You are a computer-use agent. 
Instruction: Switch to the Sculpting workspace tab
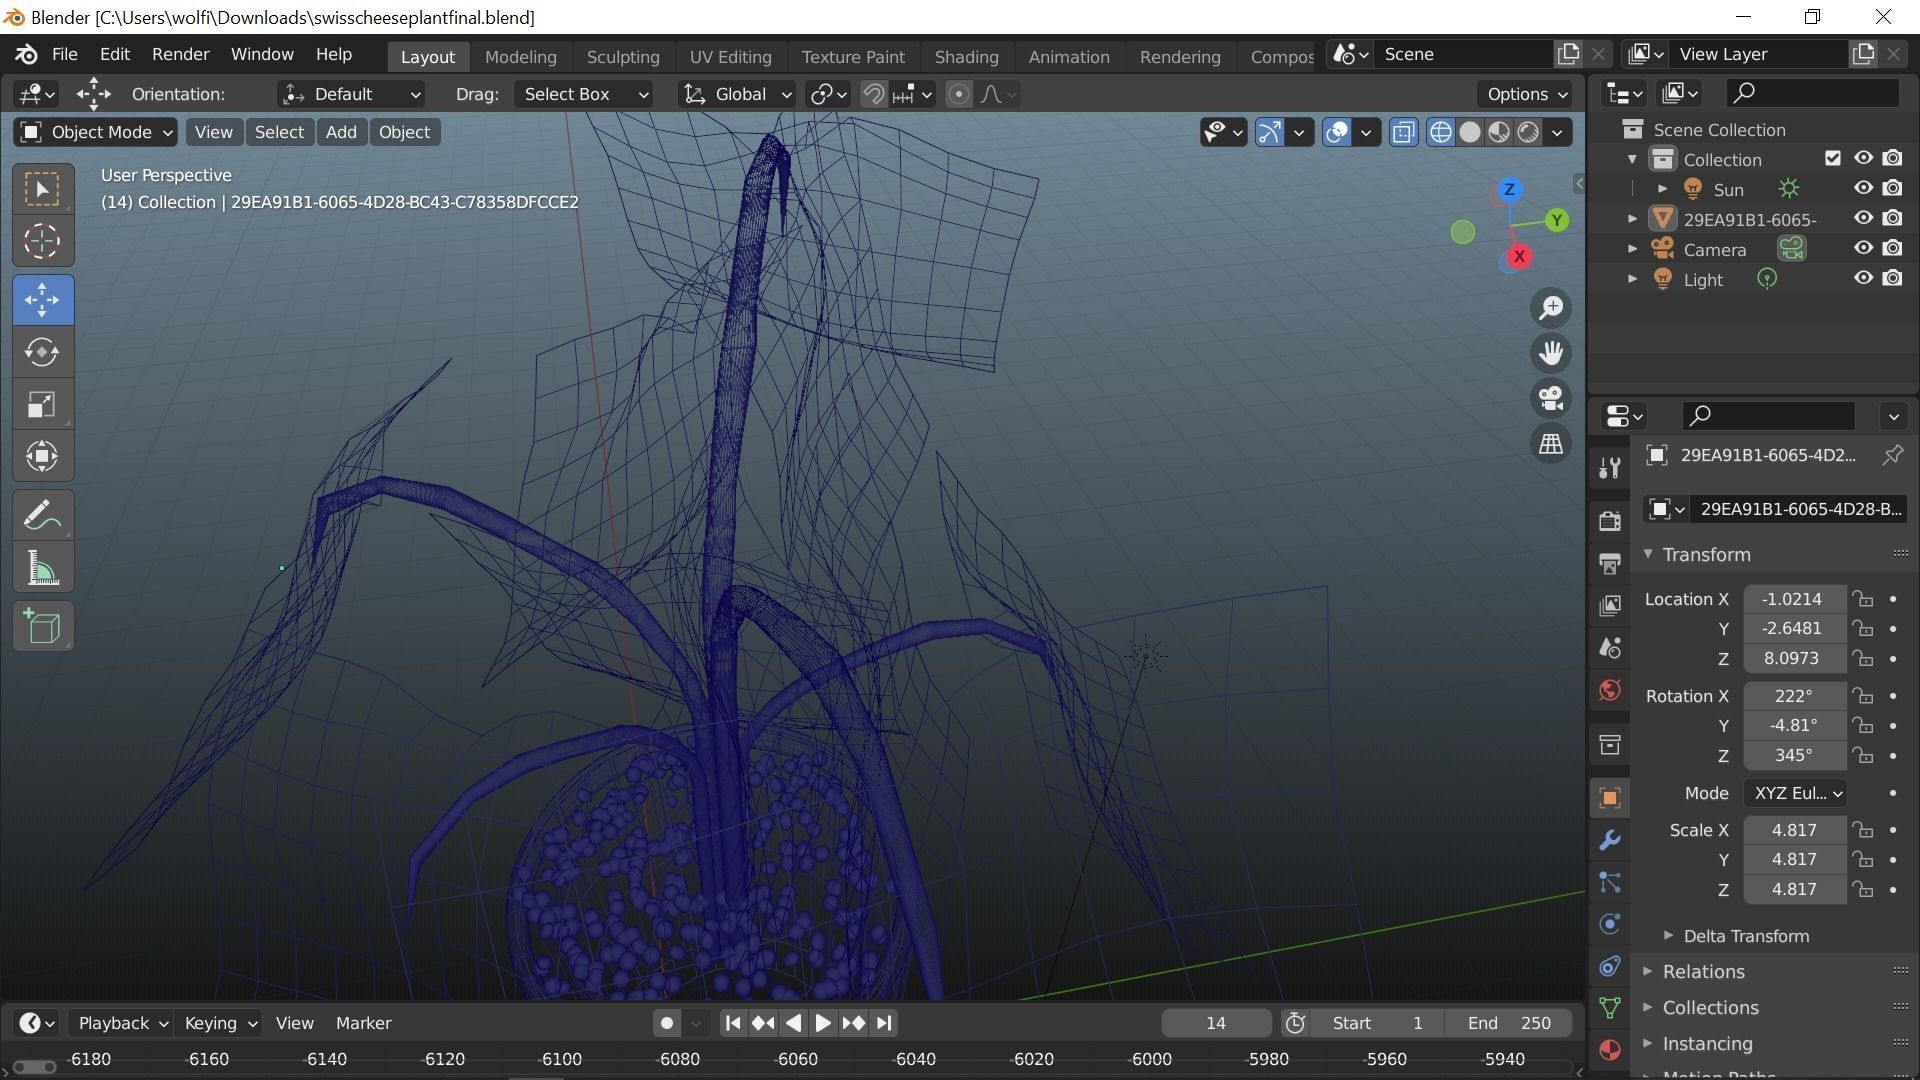622,57
